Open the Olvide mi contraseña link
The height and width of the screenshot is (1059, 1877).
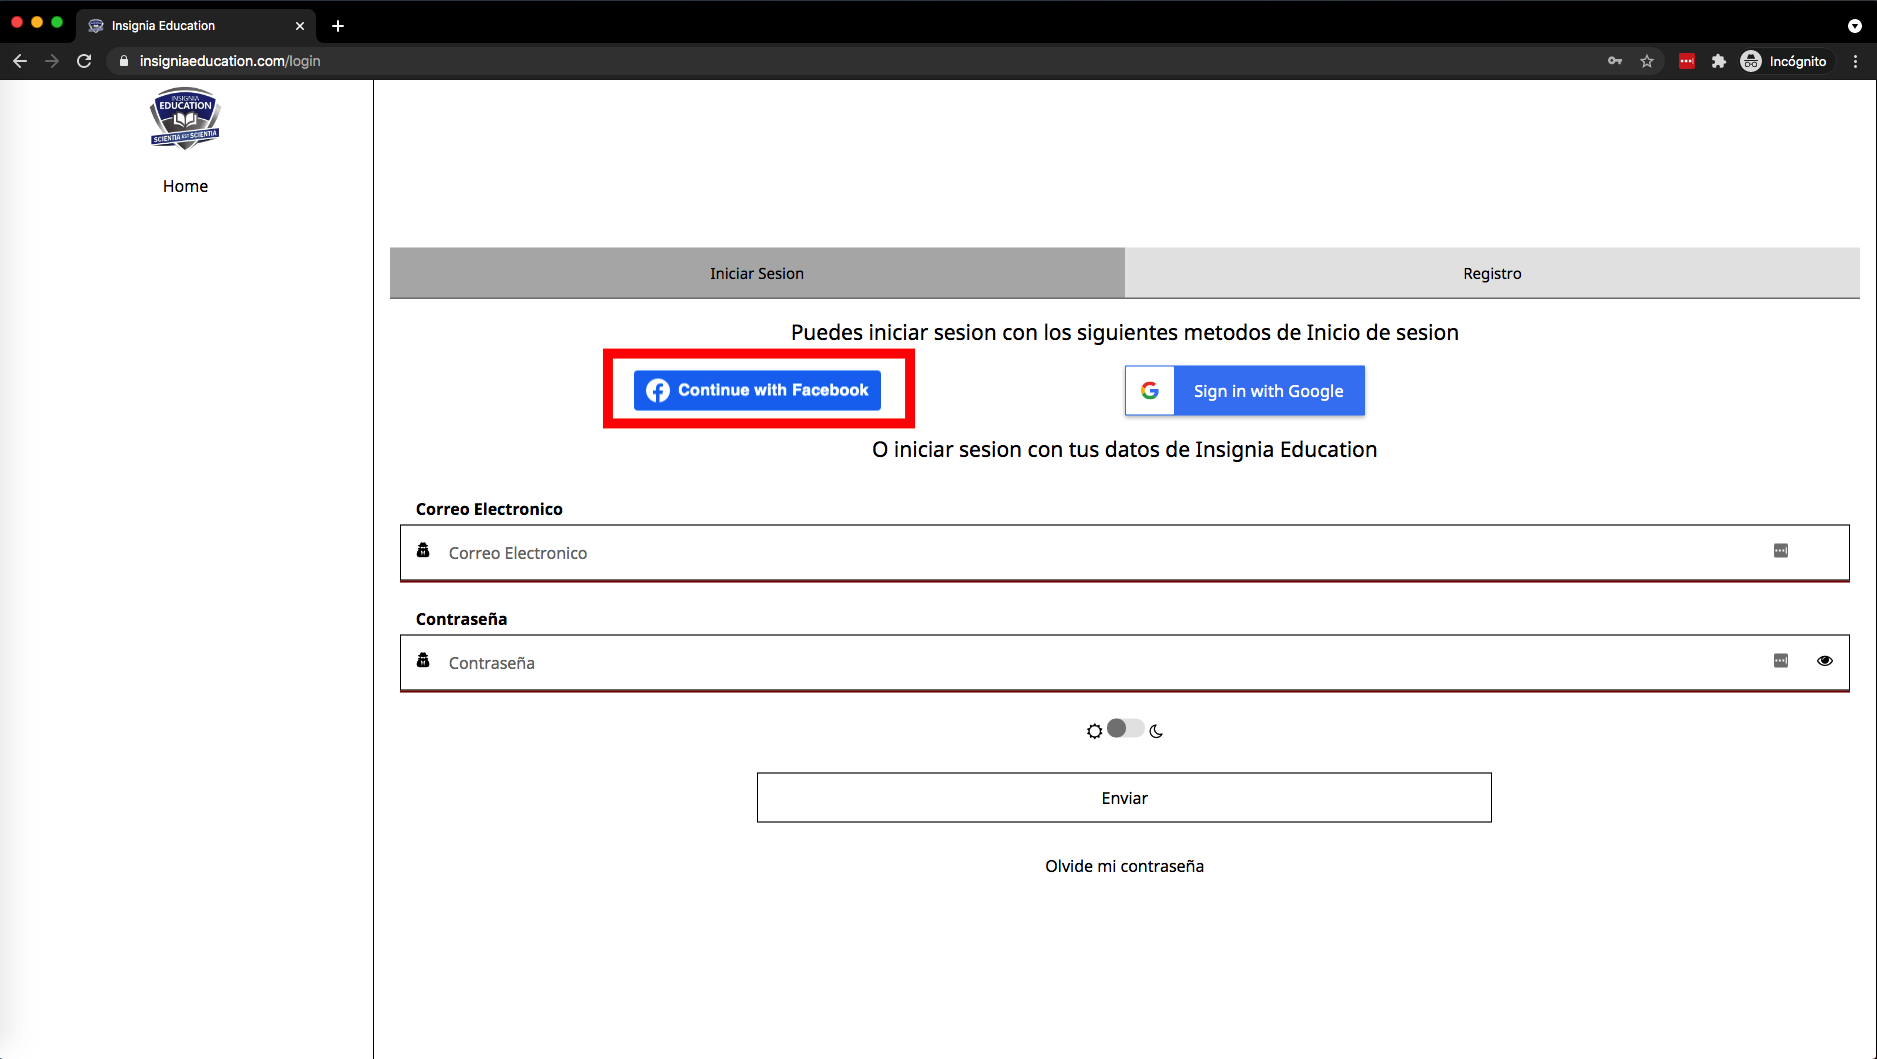[x=1124, y=866]
